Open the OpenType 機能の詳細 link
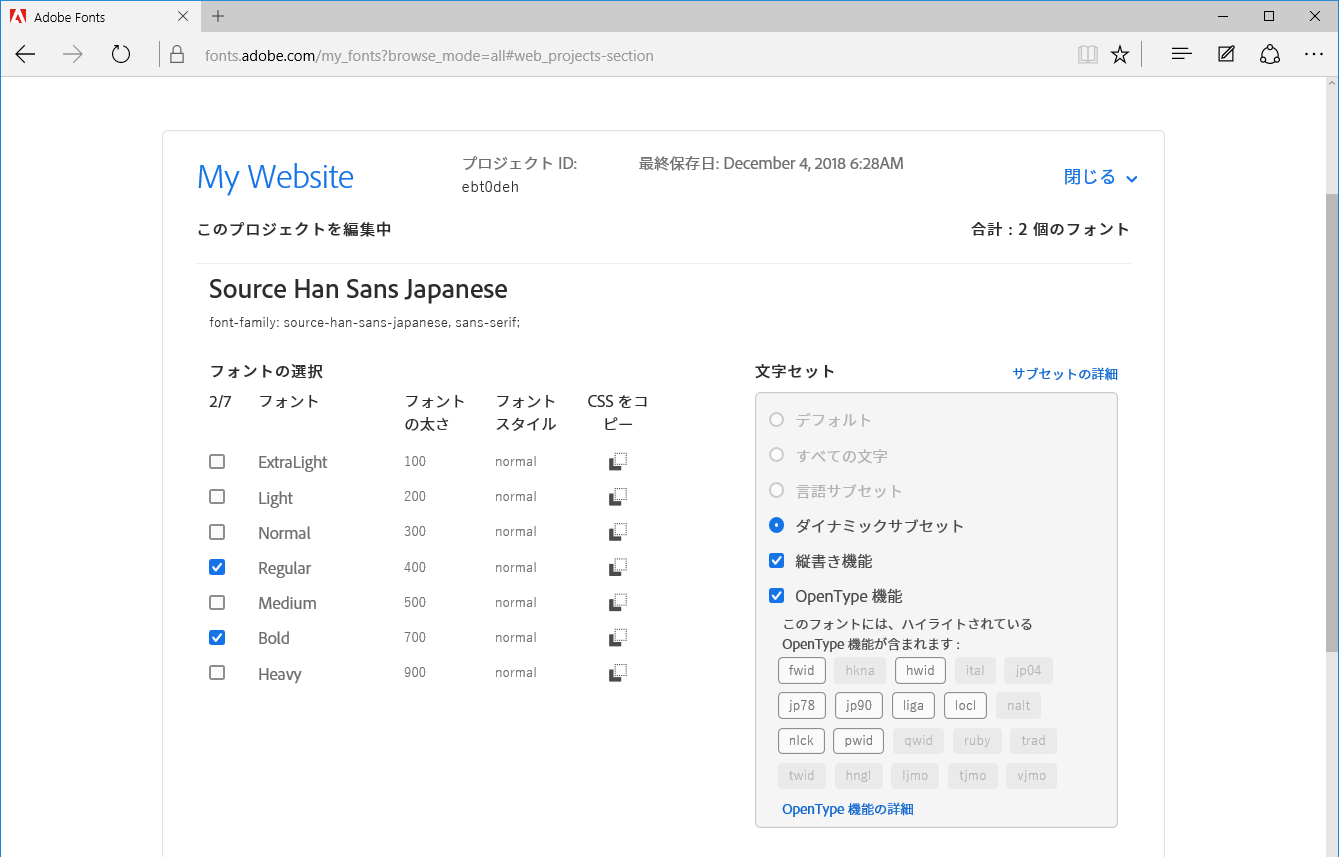The image size is (1339, 857). coord(848,809)
